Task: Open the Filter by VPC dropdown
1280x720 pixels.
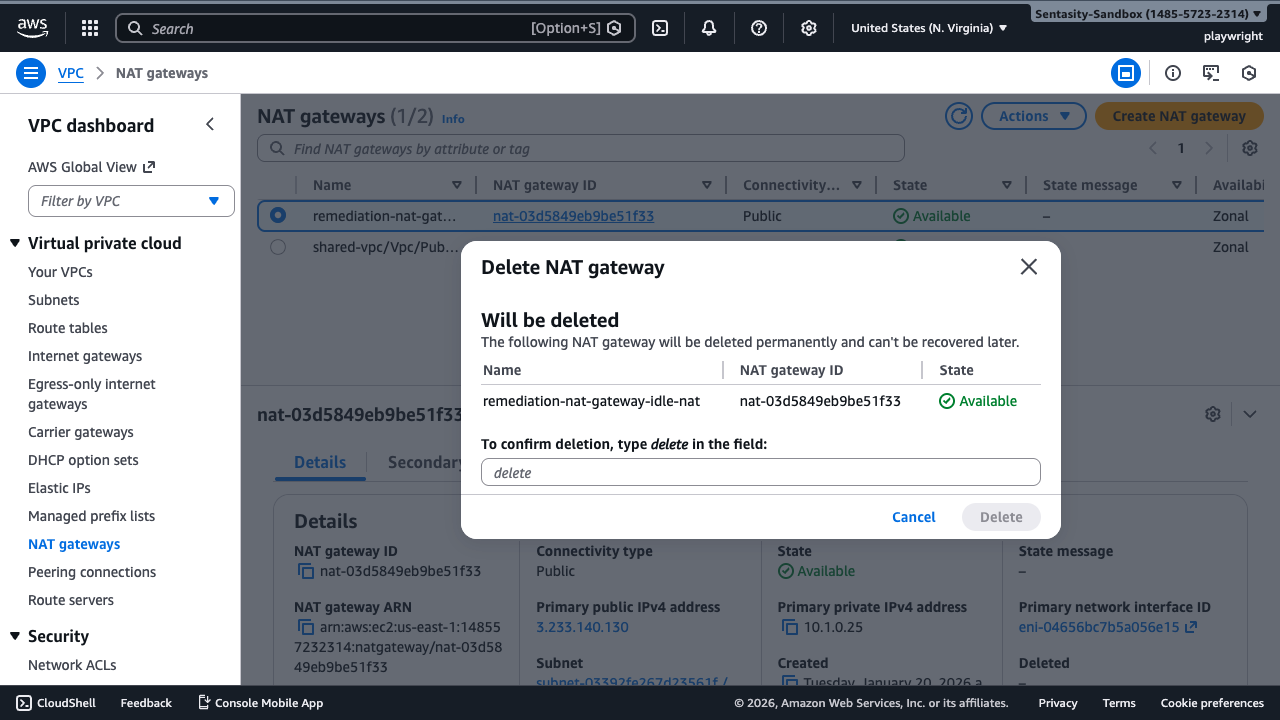Action: 131,200
